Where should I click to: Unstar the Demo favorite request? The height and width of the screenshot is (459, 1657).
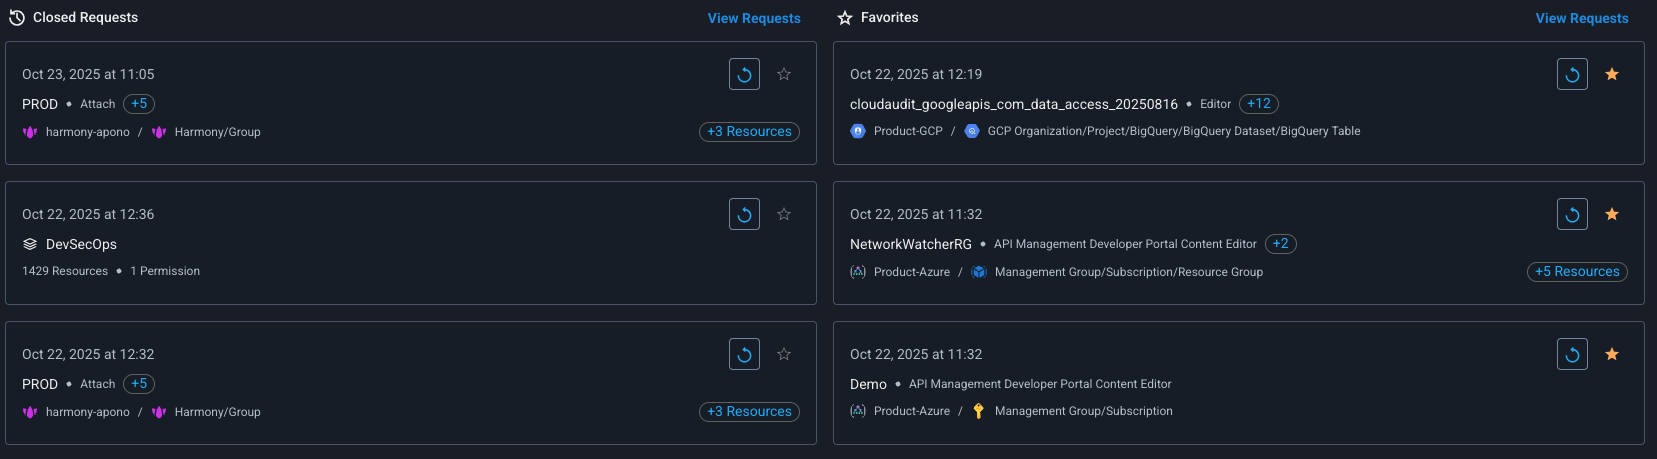click(1612, 354)
